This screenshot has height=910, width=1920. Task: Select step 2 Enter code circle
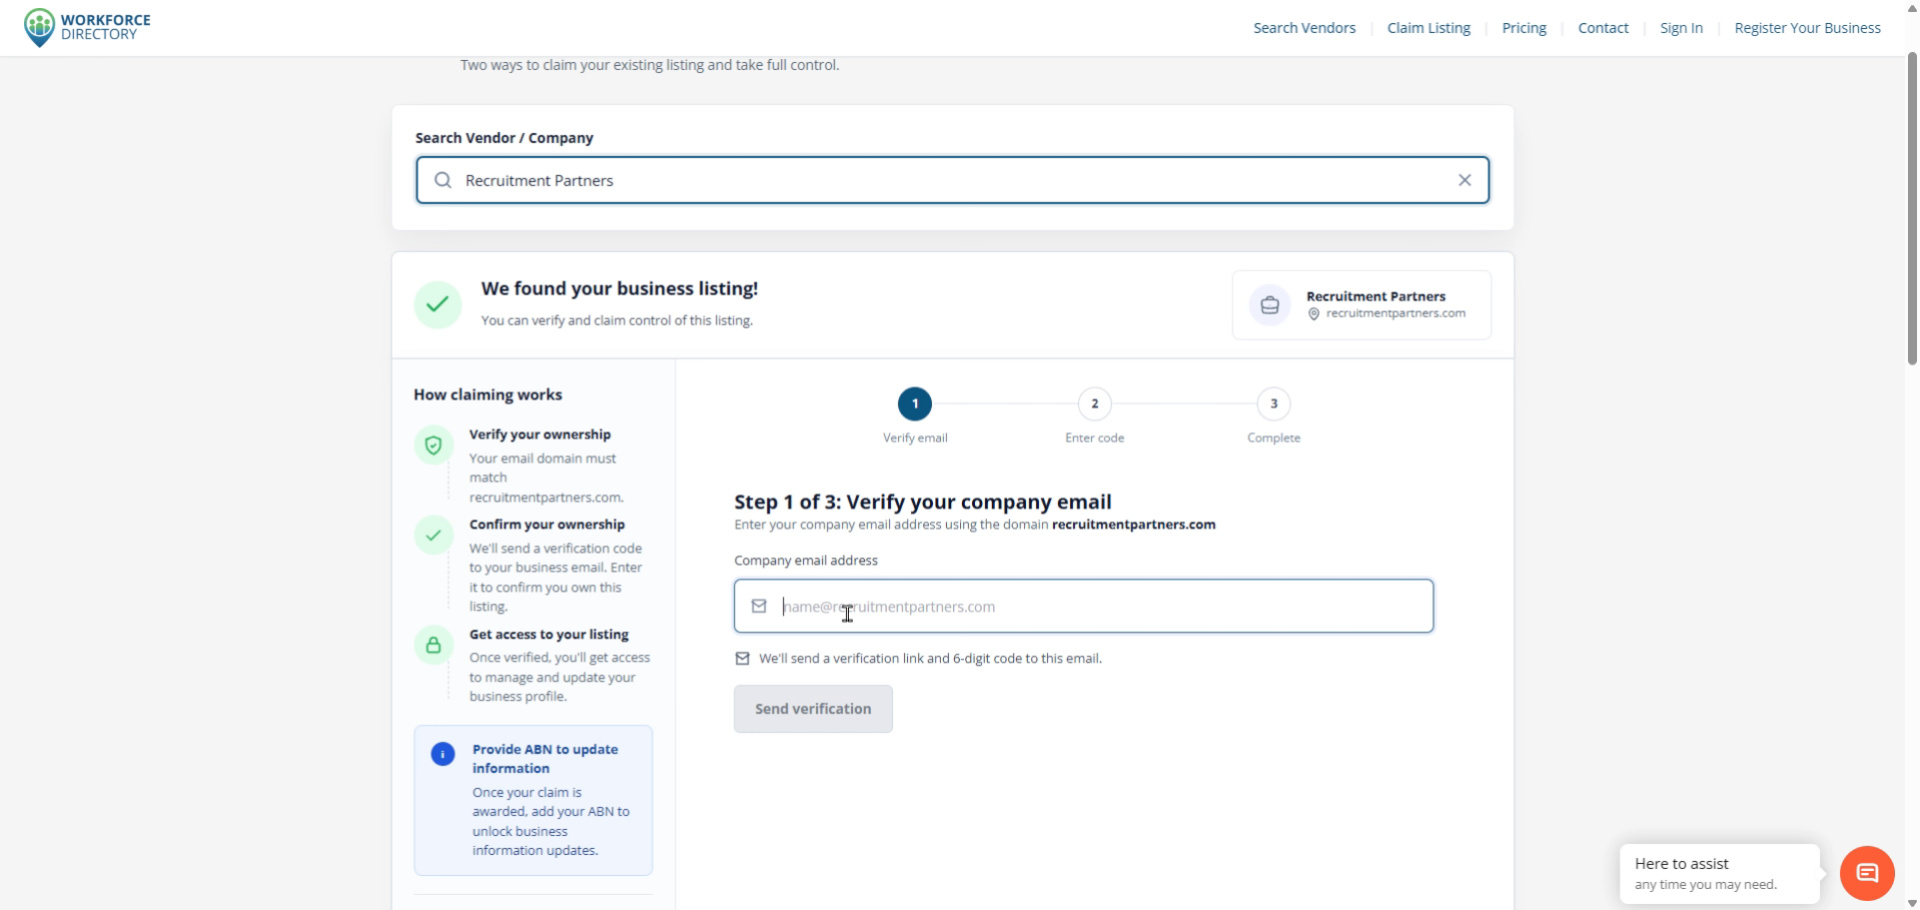click(1095, 404)
